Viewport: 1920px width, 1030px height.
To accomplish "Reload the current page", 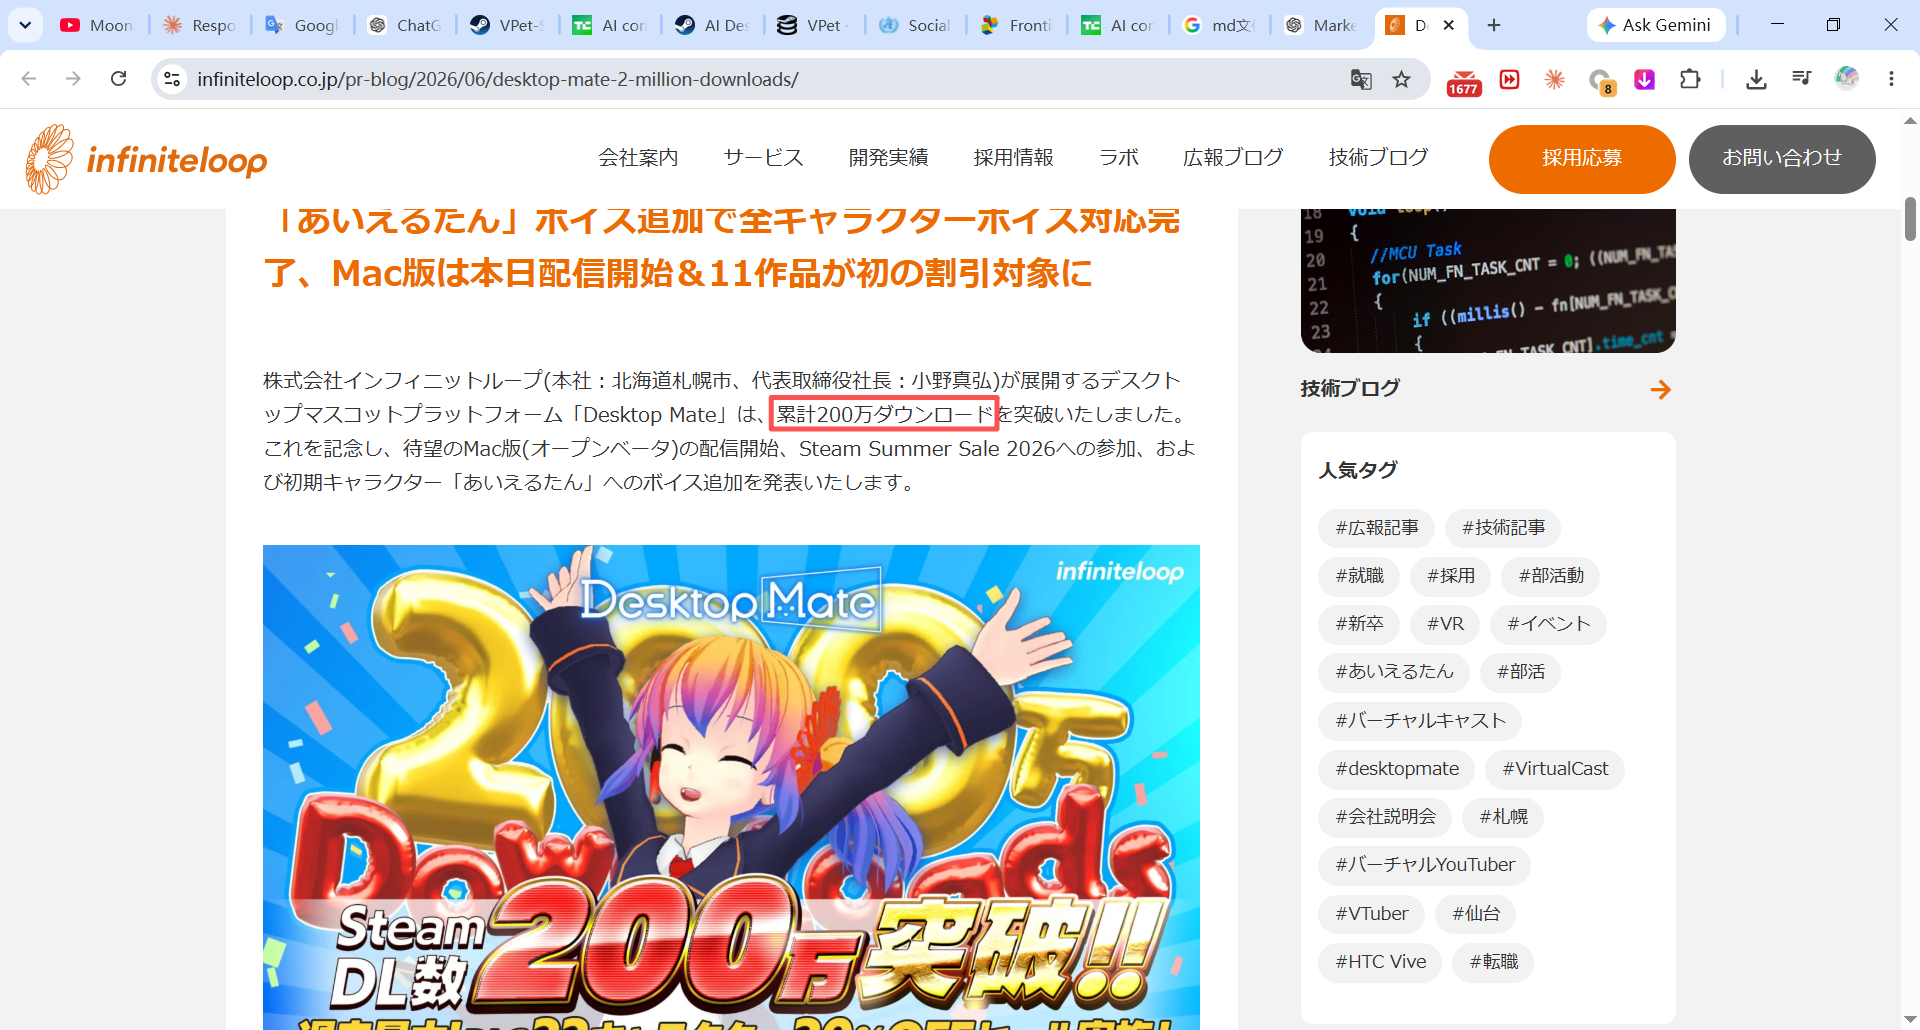I will 118,79.
